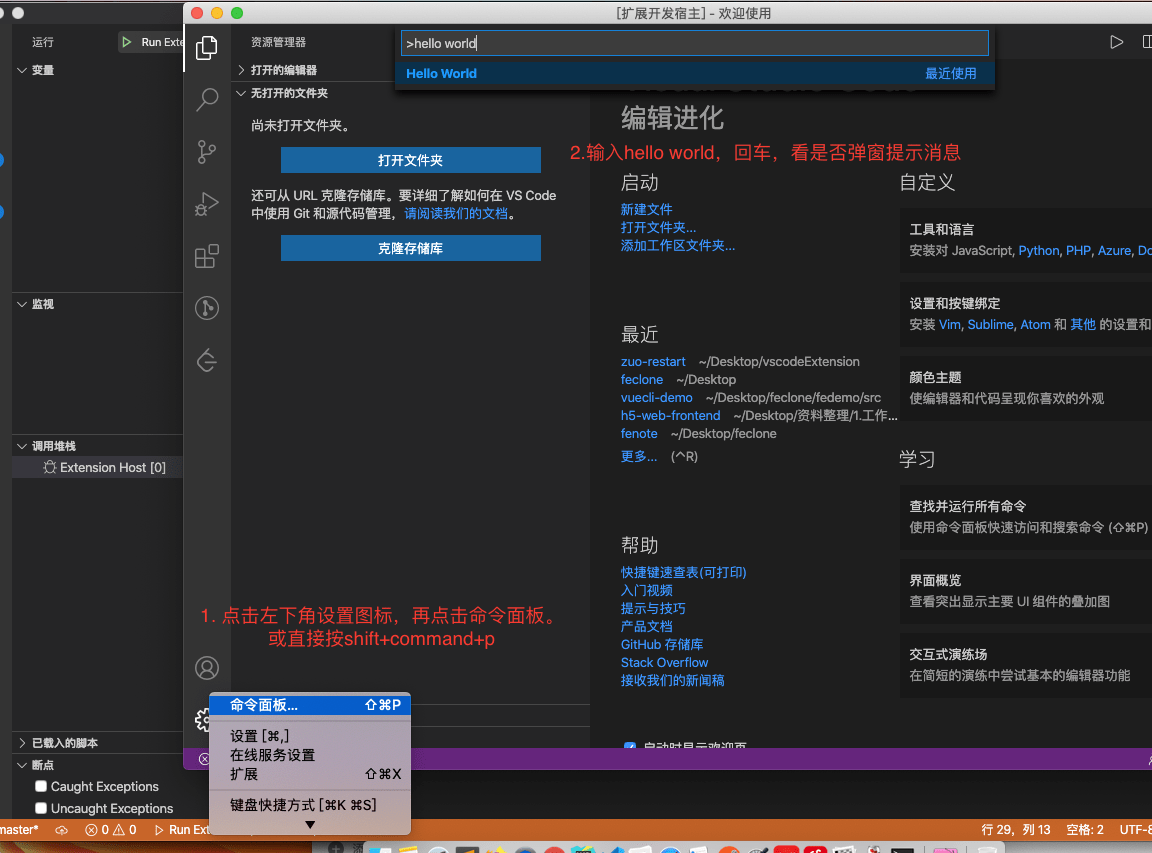Open the Explorer icon in the activity bar
This screenshot has height=853, width=1152.
point(206,47)
